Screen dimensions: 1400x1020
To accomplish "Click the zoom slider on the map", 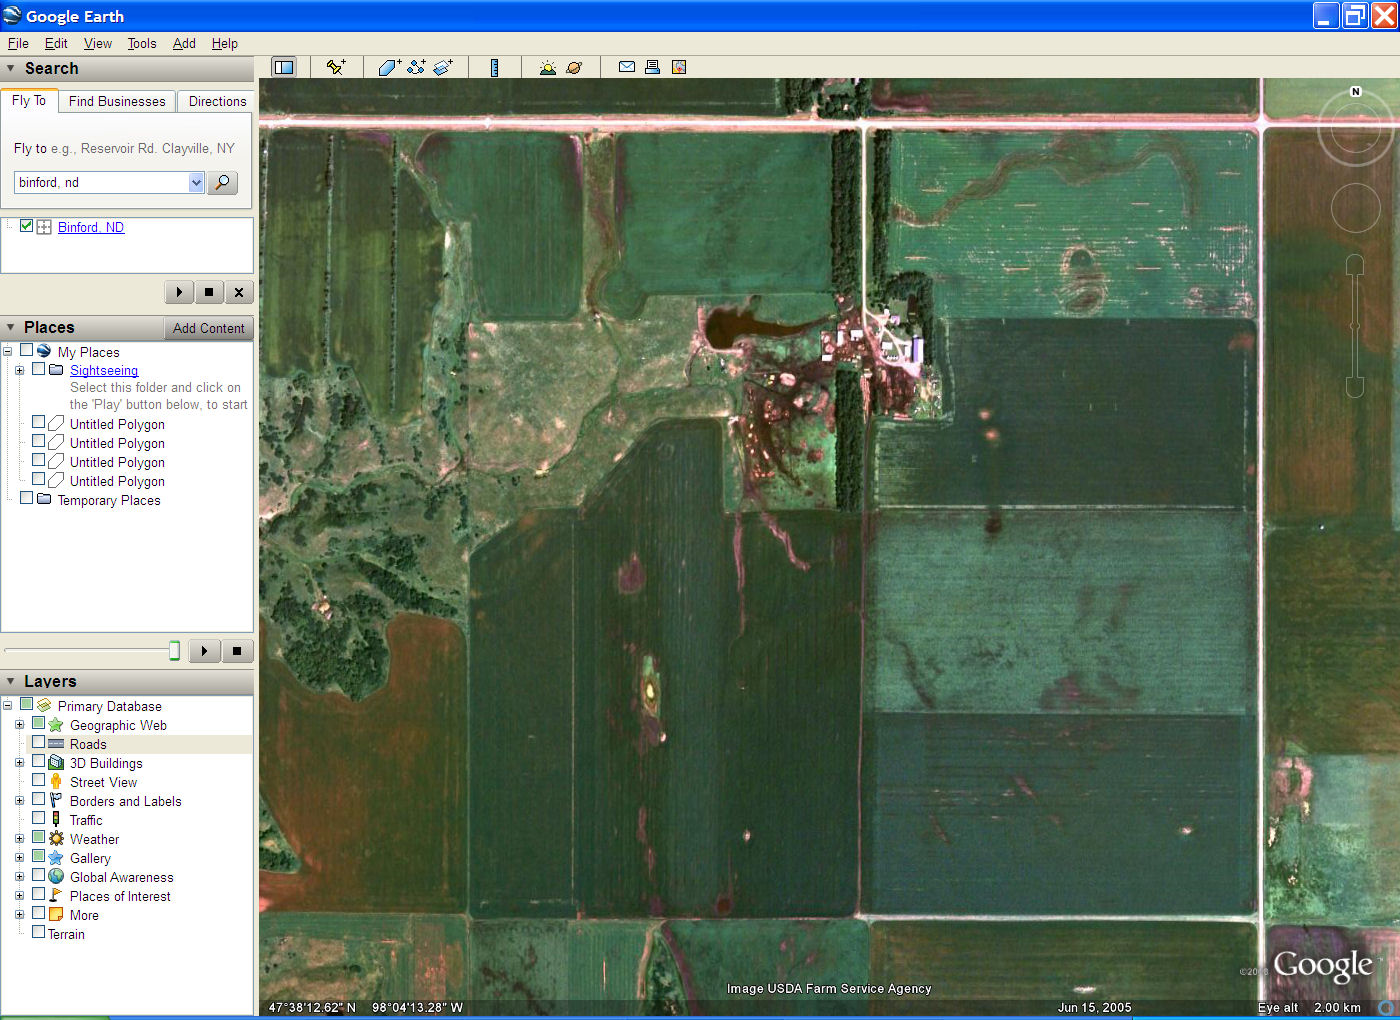I will (x=1355, y=326).
